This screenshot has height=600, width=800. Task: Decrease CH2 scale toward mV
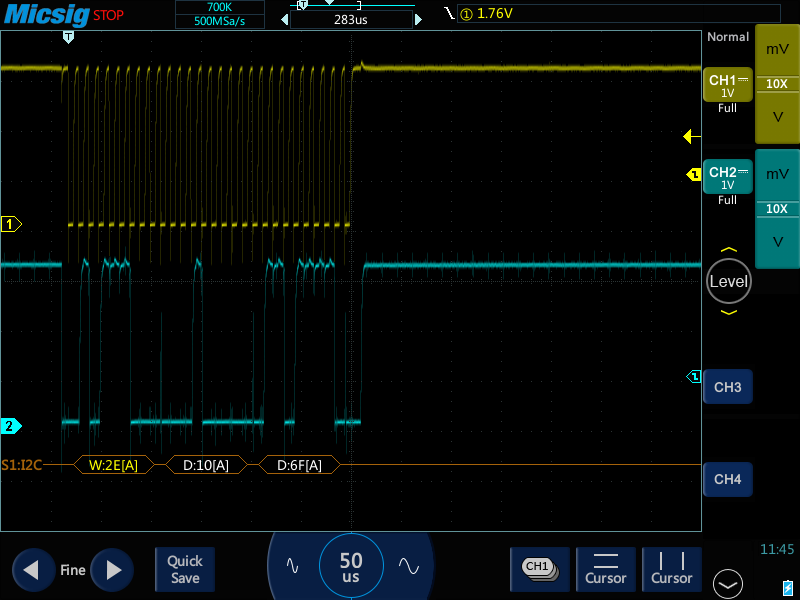click(777, 174)
